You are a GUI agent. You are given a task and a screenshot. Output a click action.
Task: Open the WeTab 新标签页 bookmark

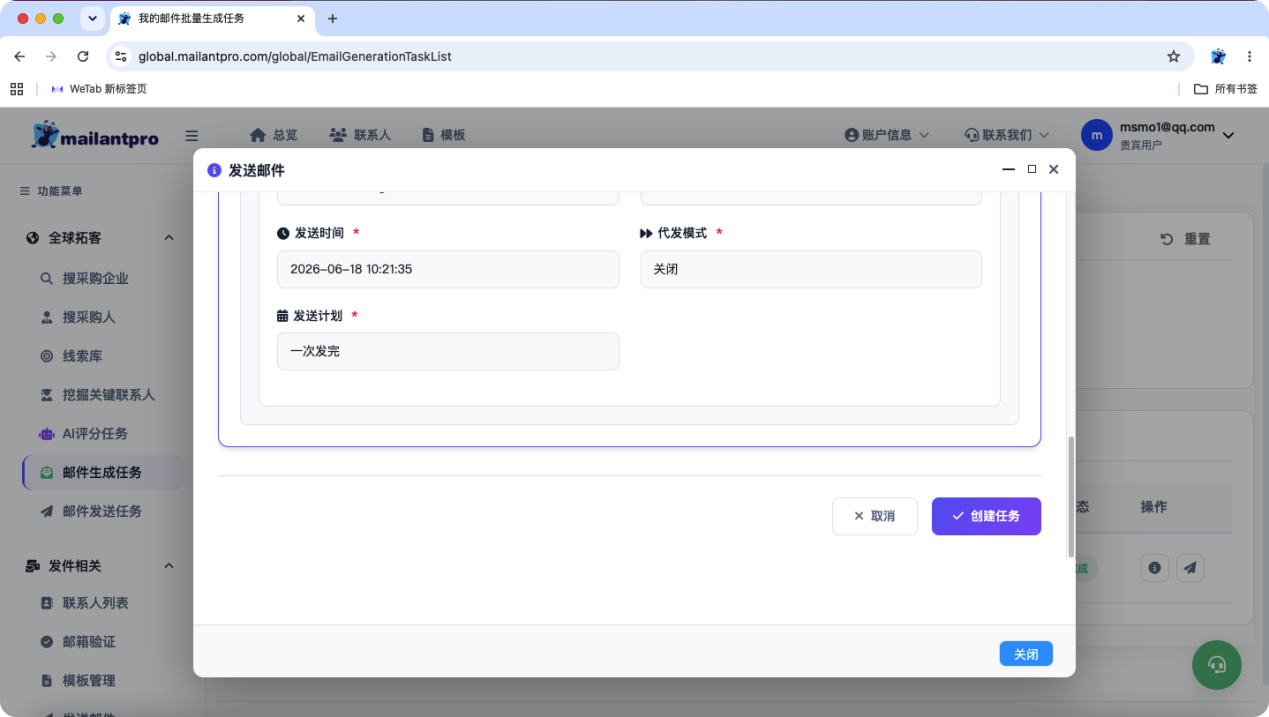pyautogui.click(x=99, y=89)
